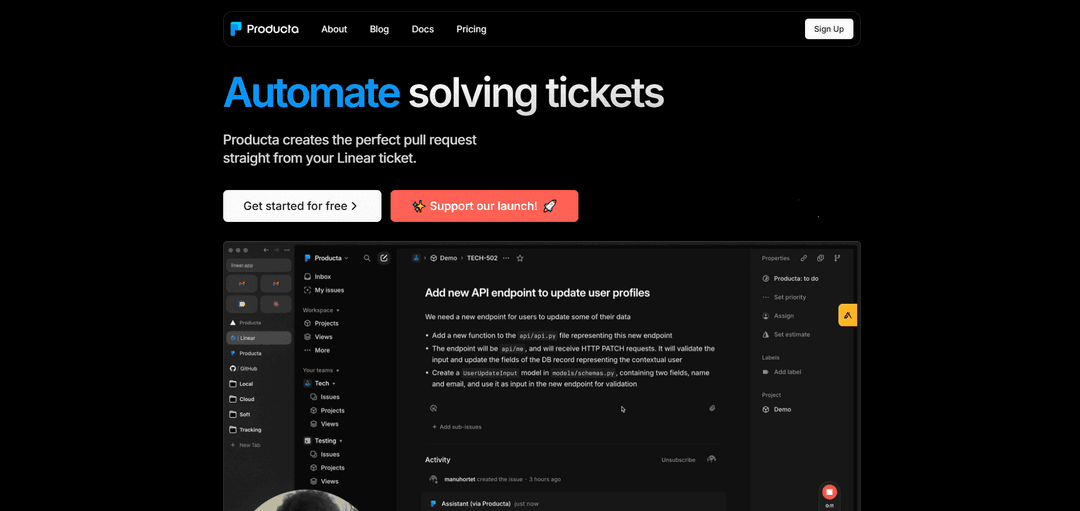This screenshot has width=1080, height=511.
Task: Click the yellow side widget icon
Action: 847,315
